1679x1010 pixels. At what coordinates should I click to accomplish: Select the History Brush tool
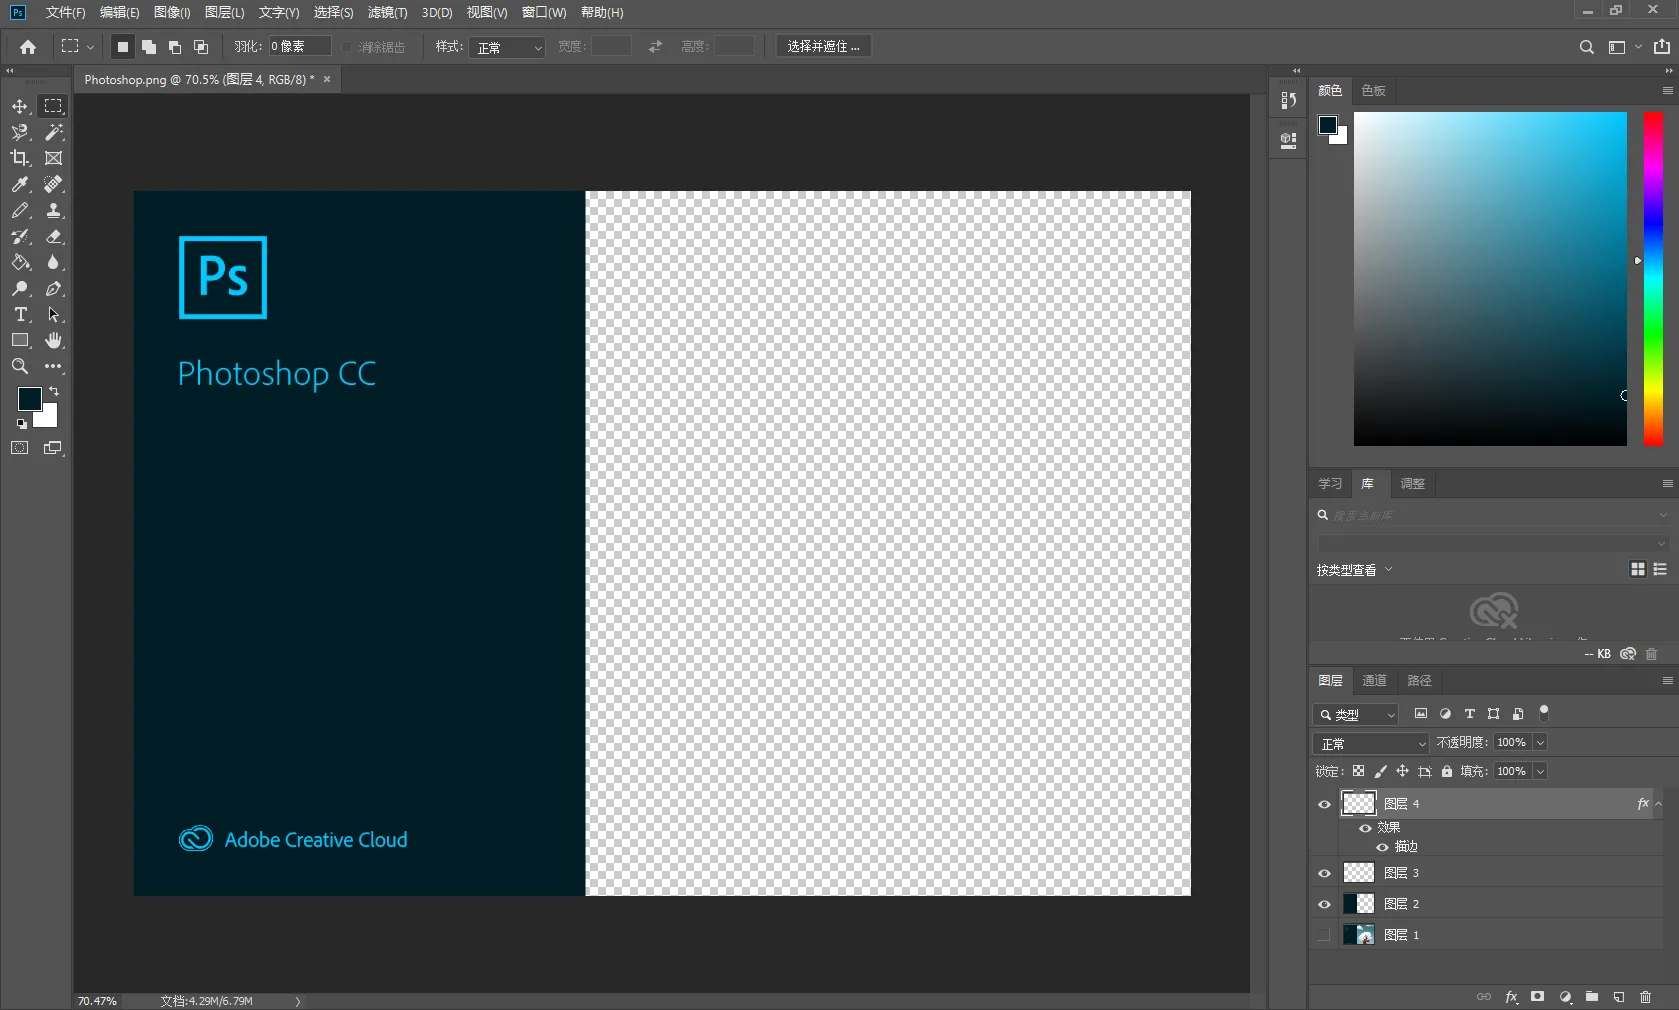click(x=20, y=236)
